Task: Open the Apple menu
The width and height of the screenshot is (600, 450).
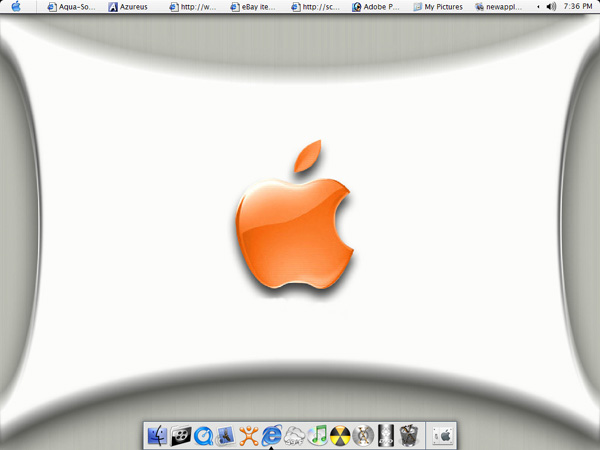Action: (x=16, y=6)
